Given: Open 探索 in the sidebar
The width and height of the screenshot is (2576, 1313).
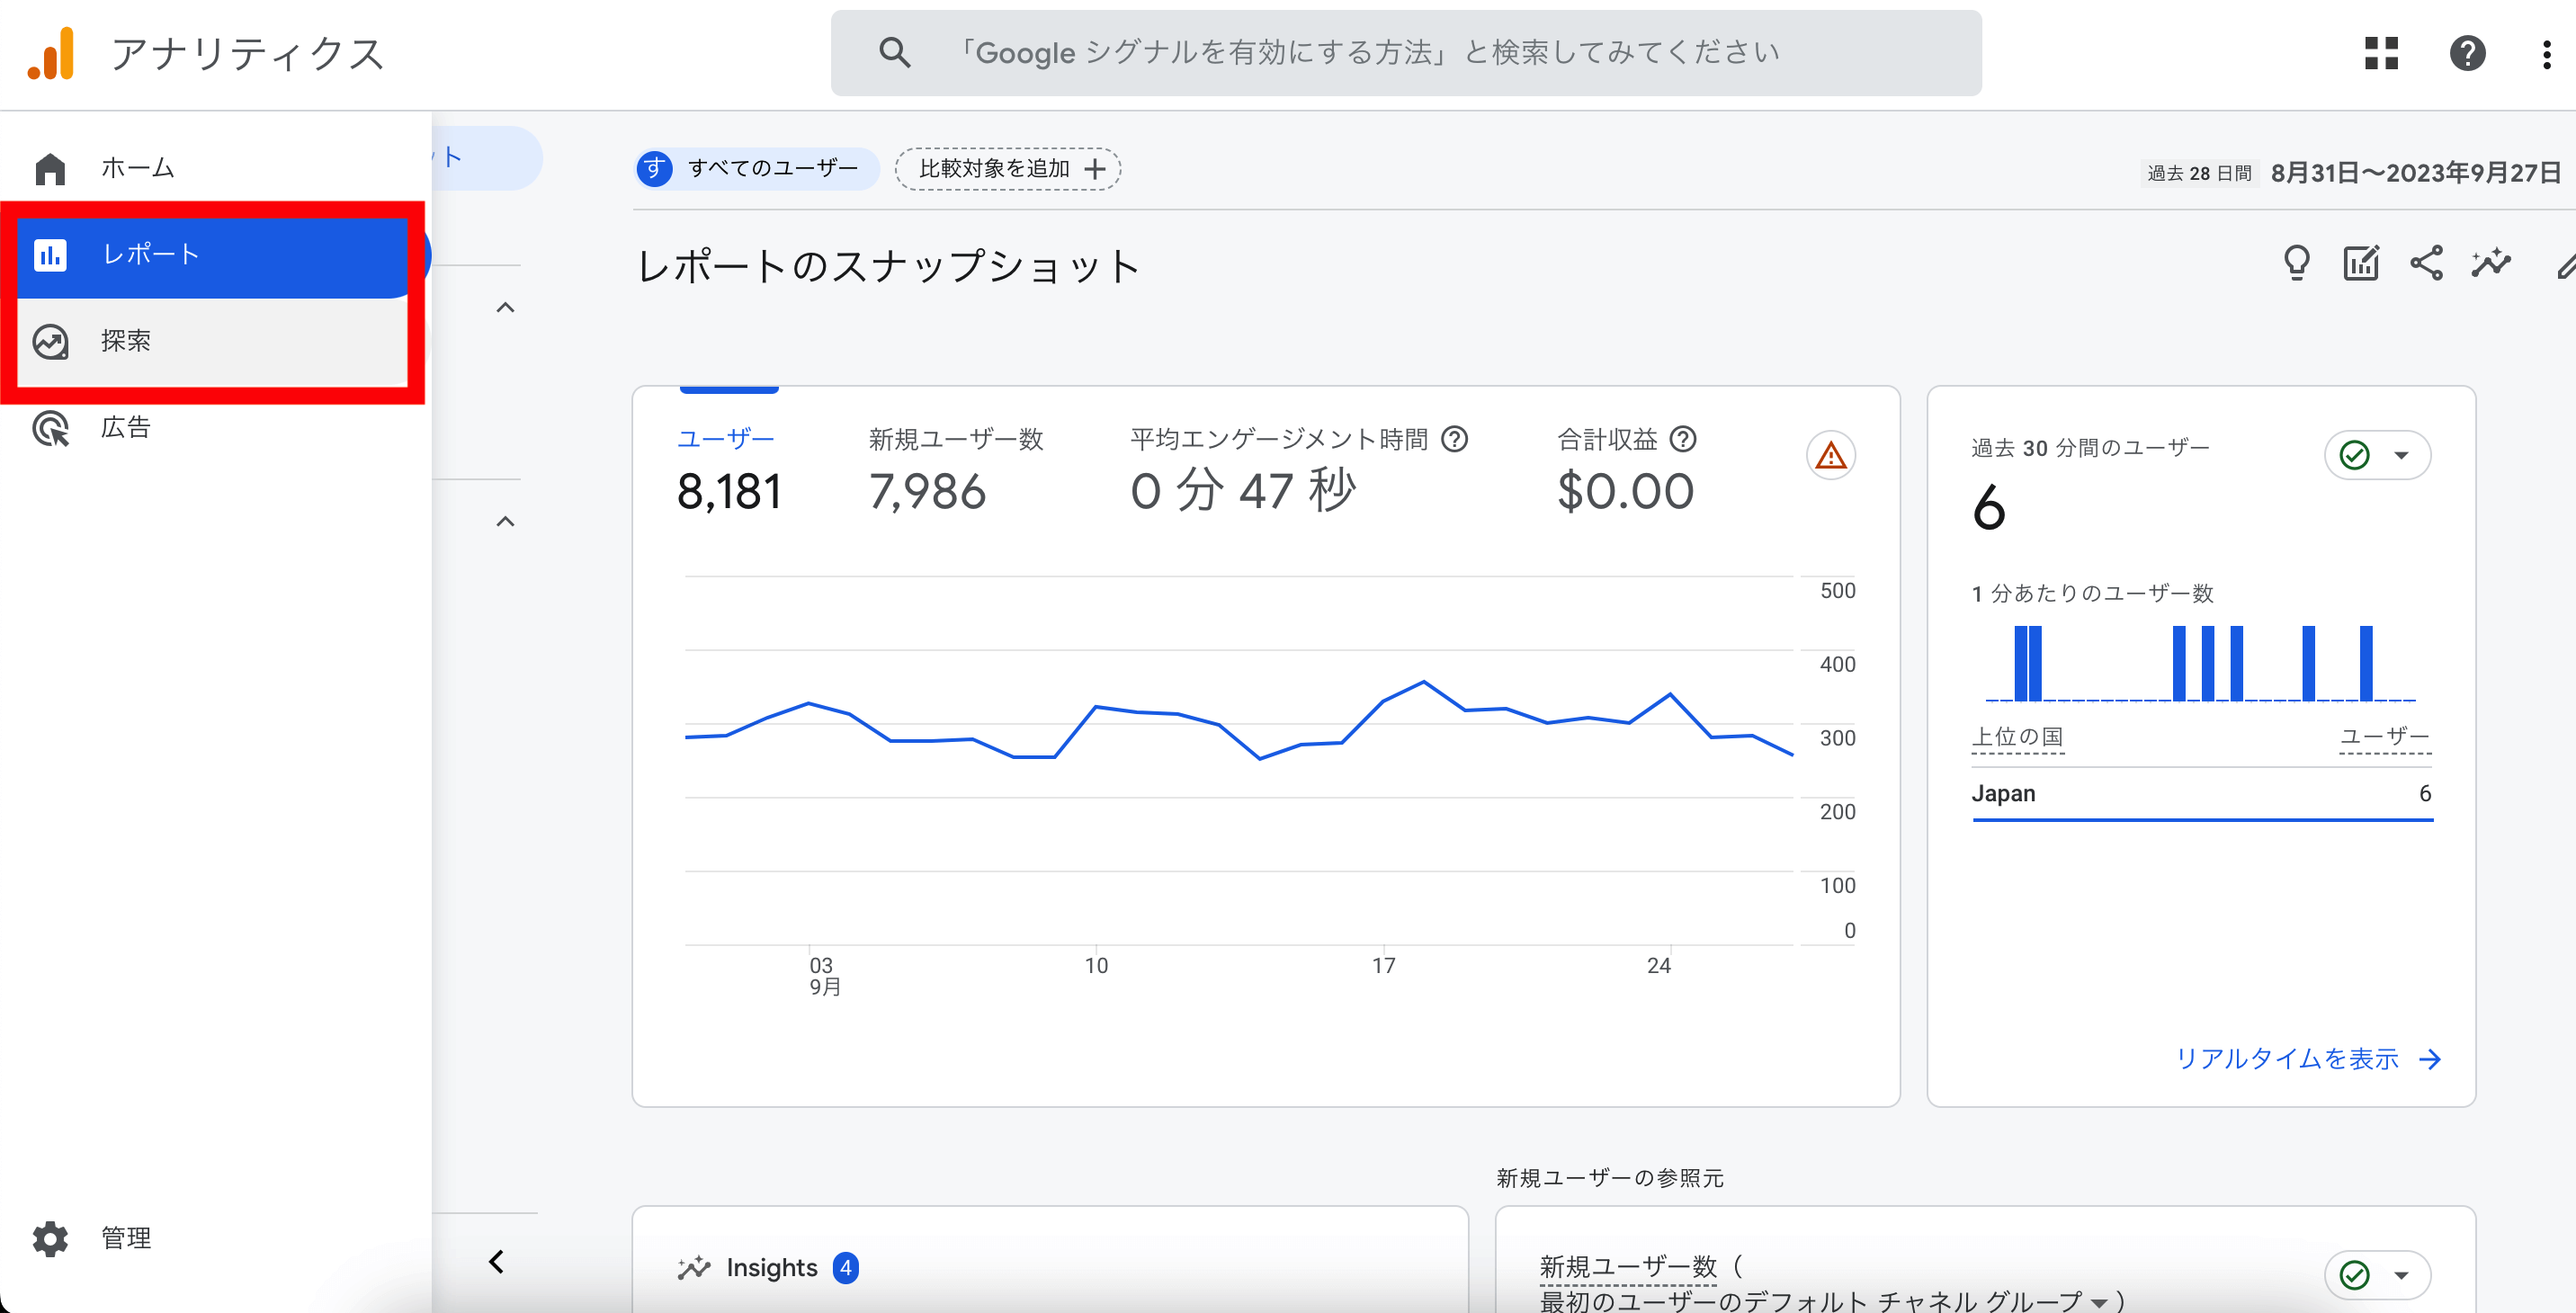Looking at the screenshot, I should 215,341.
